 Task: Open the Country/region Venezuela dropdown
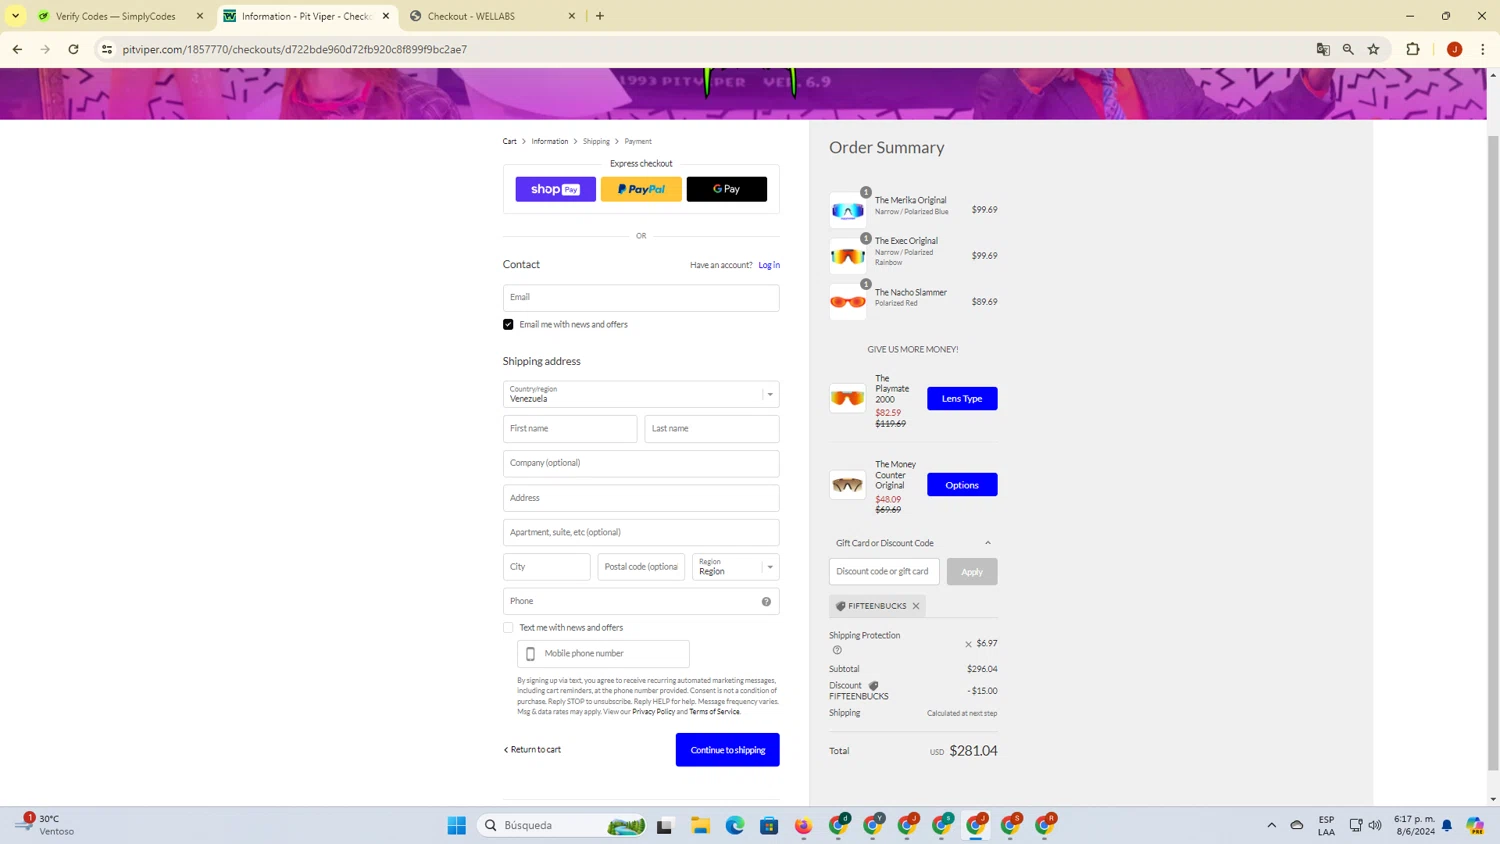(x=641, y=394)
